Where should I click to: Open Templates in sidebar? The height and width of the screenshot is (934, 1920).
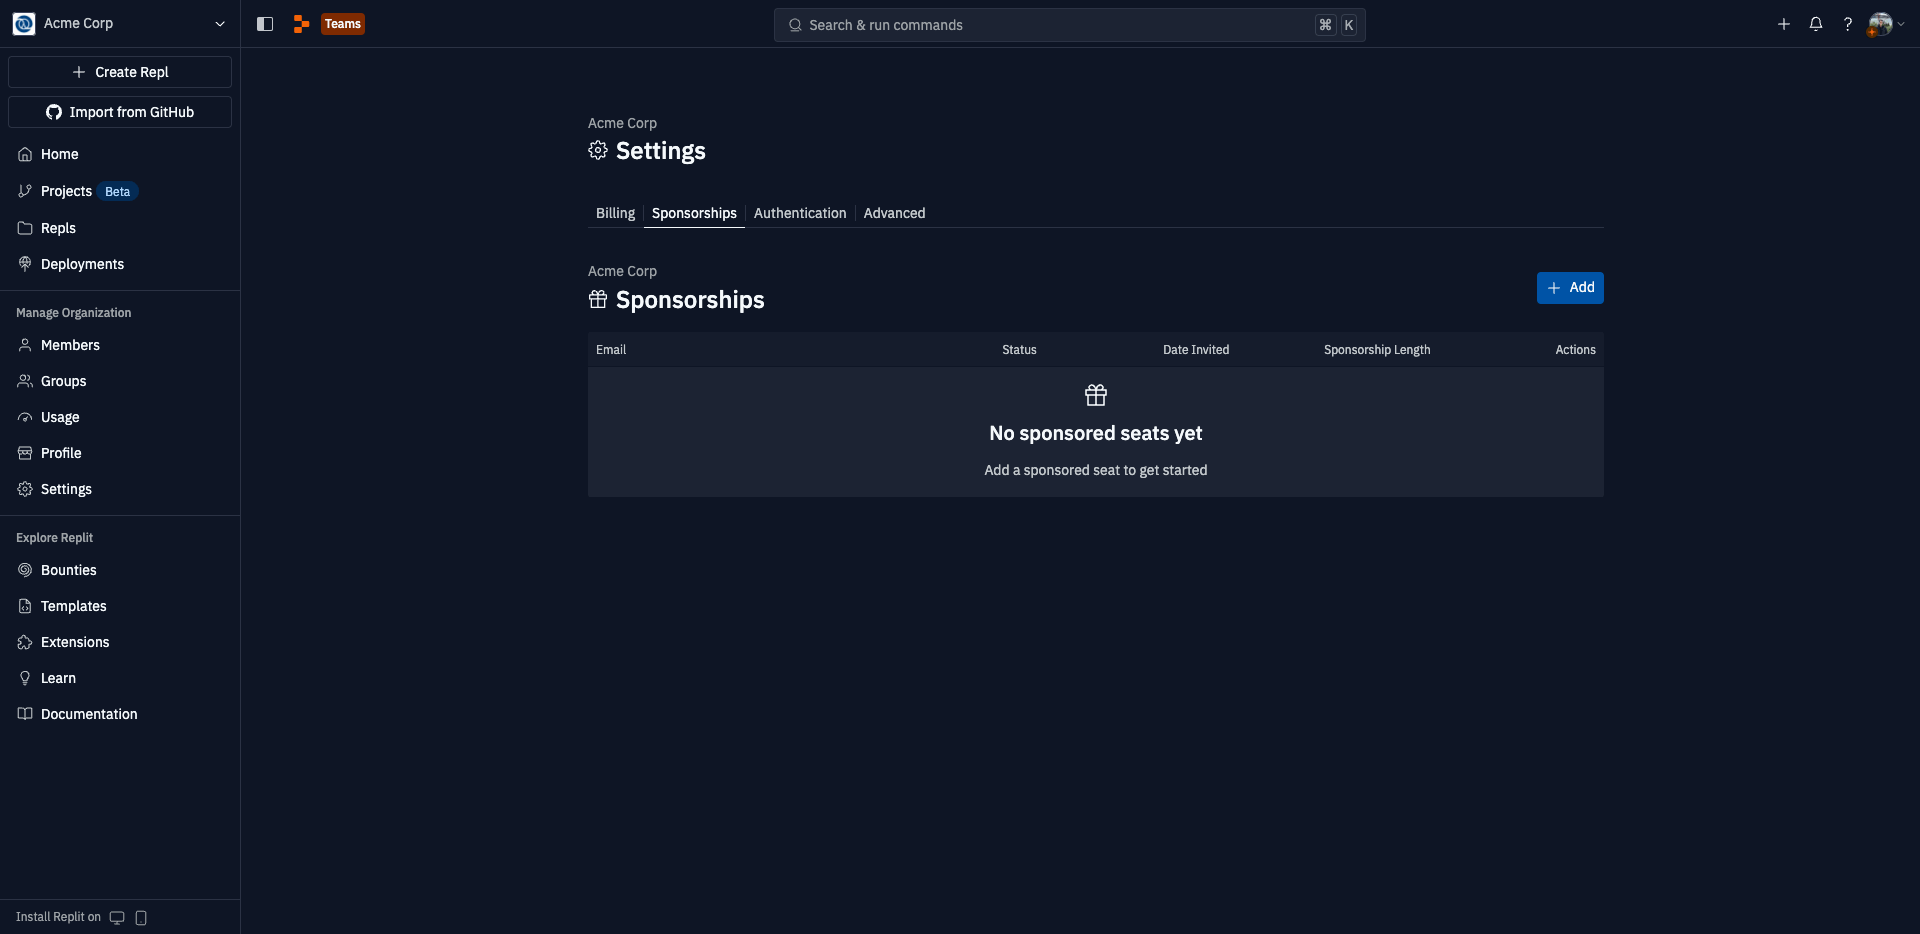(120, 606)
